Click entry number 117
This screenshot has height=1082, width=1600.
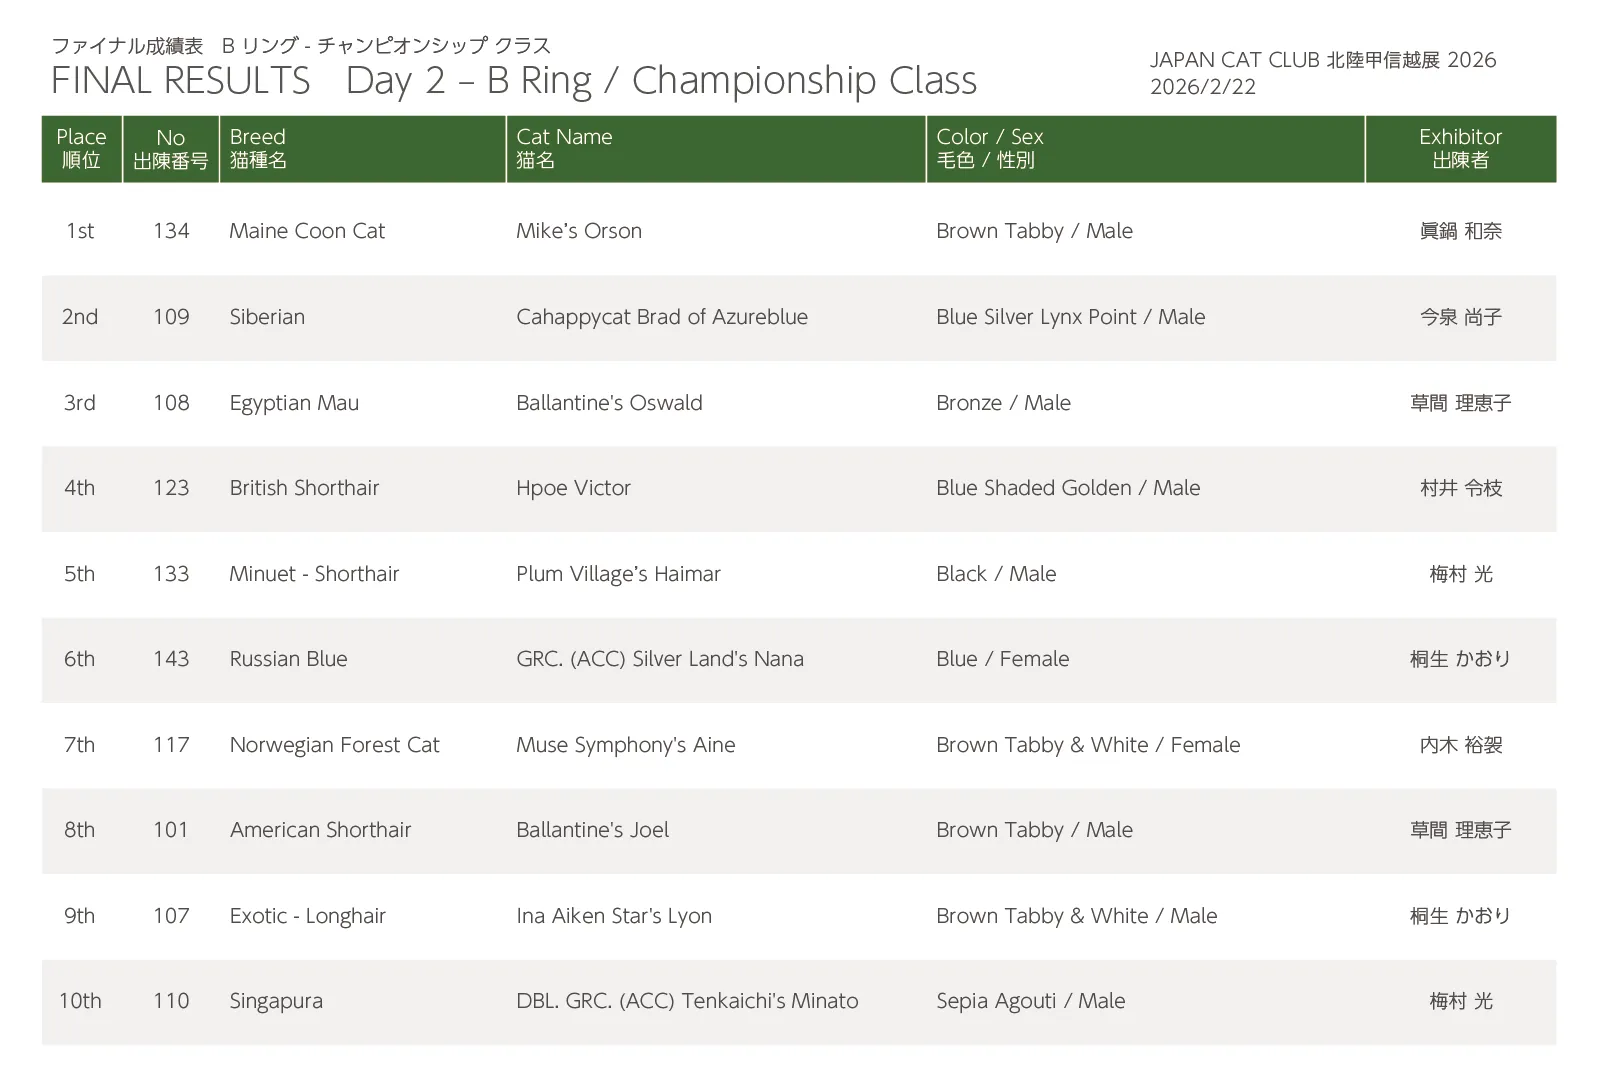171,745
